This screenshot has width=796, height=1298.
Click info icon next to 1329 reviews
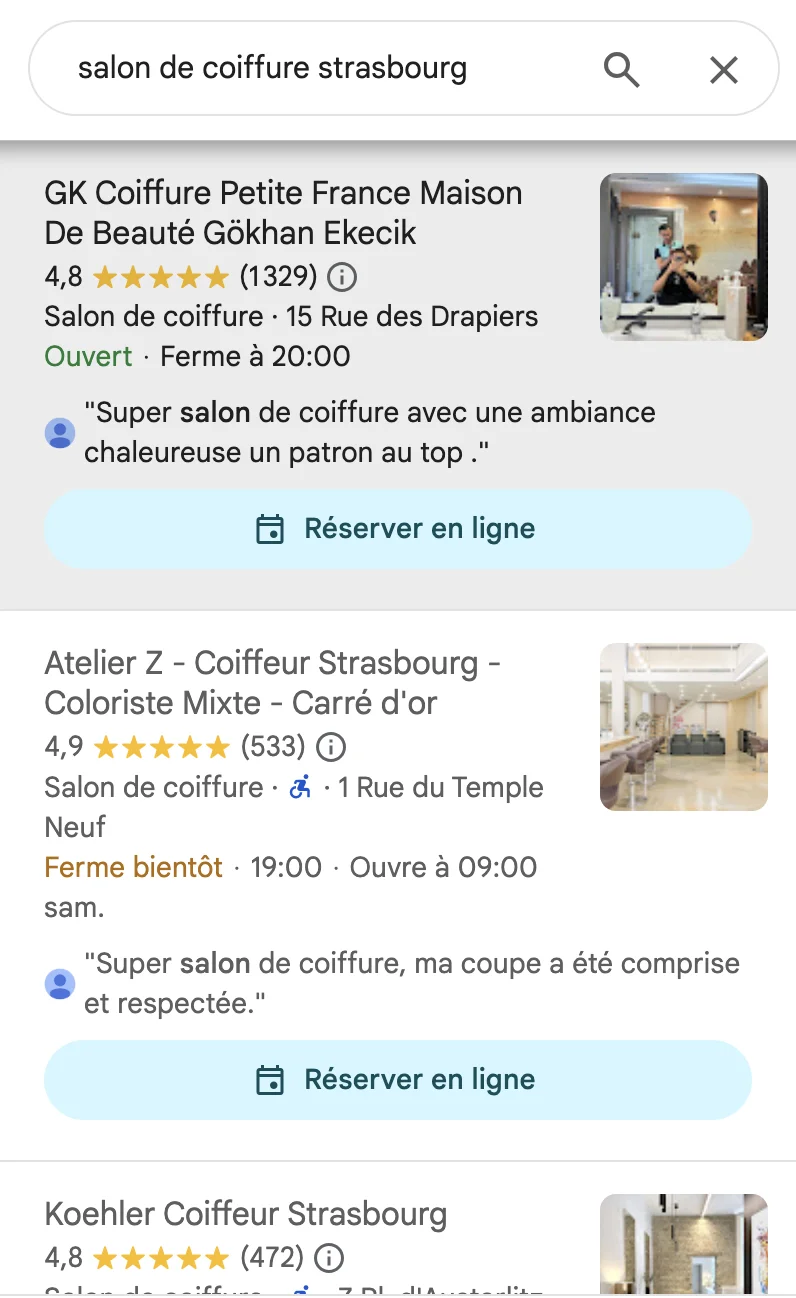(x=343, y=276)
